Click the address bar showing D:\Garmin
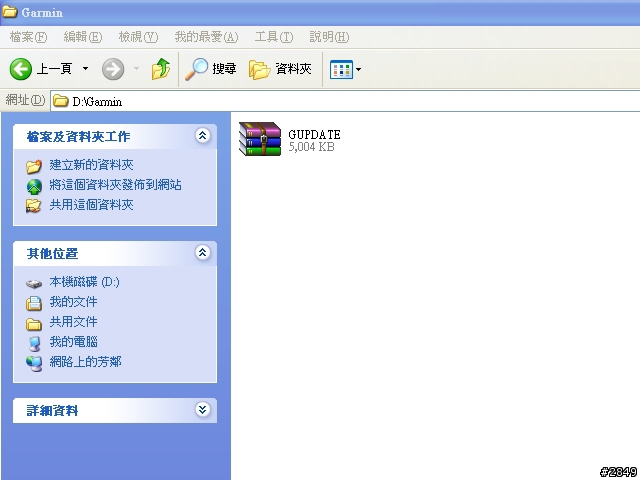The height and width of the screenshot is (480, 640). pos(345,101)
